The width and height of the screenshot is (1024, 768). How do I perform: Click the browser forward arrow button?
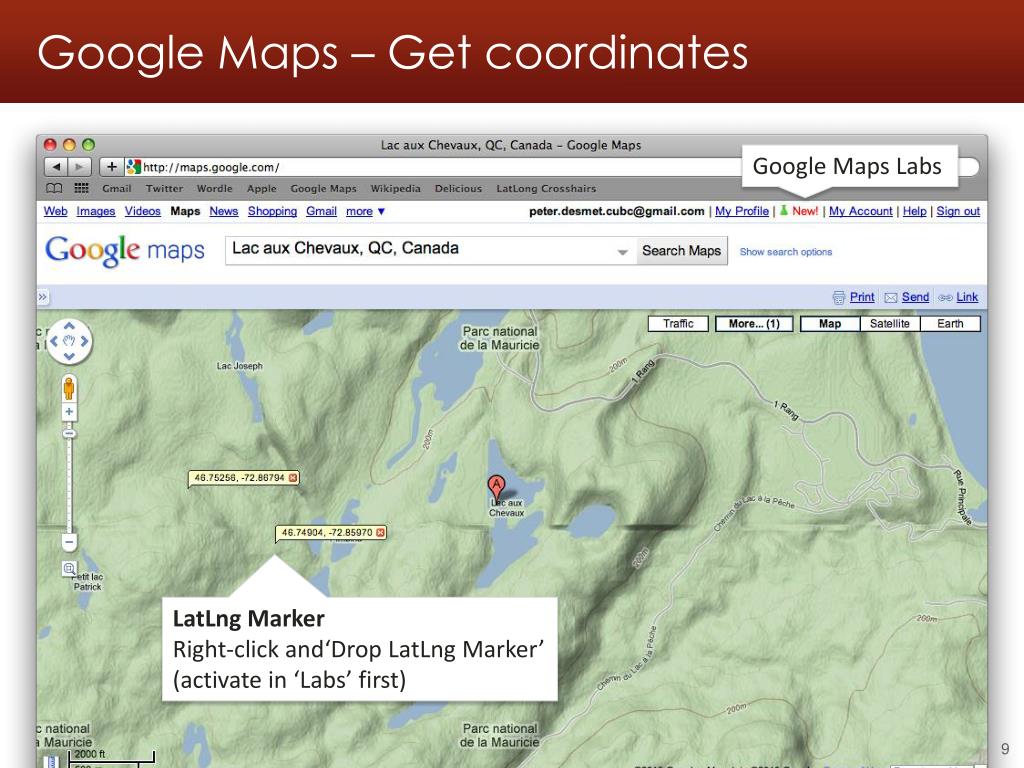[x=80, y=167]
